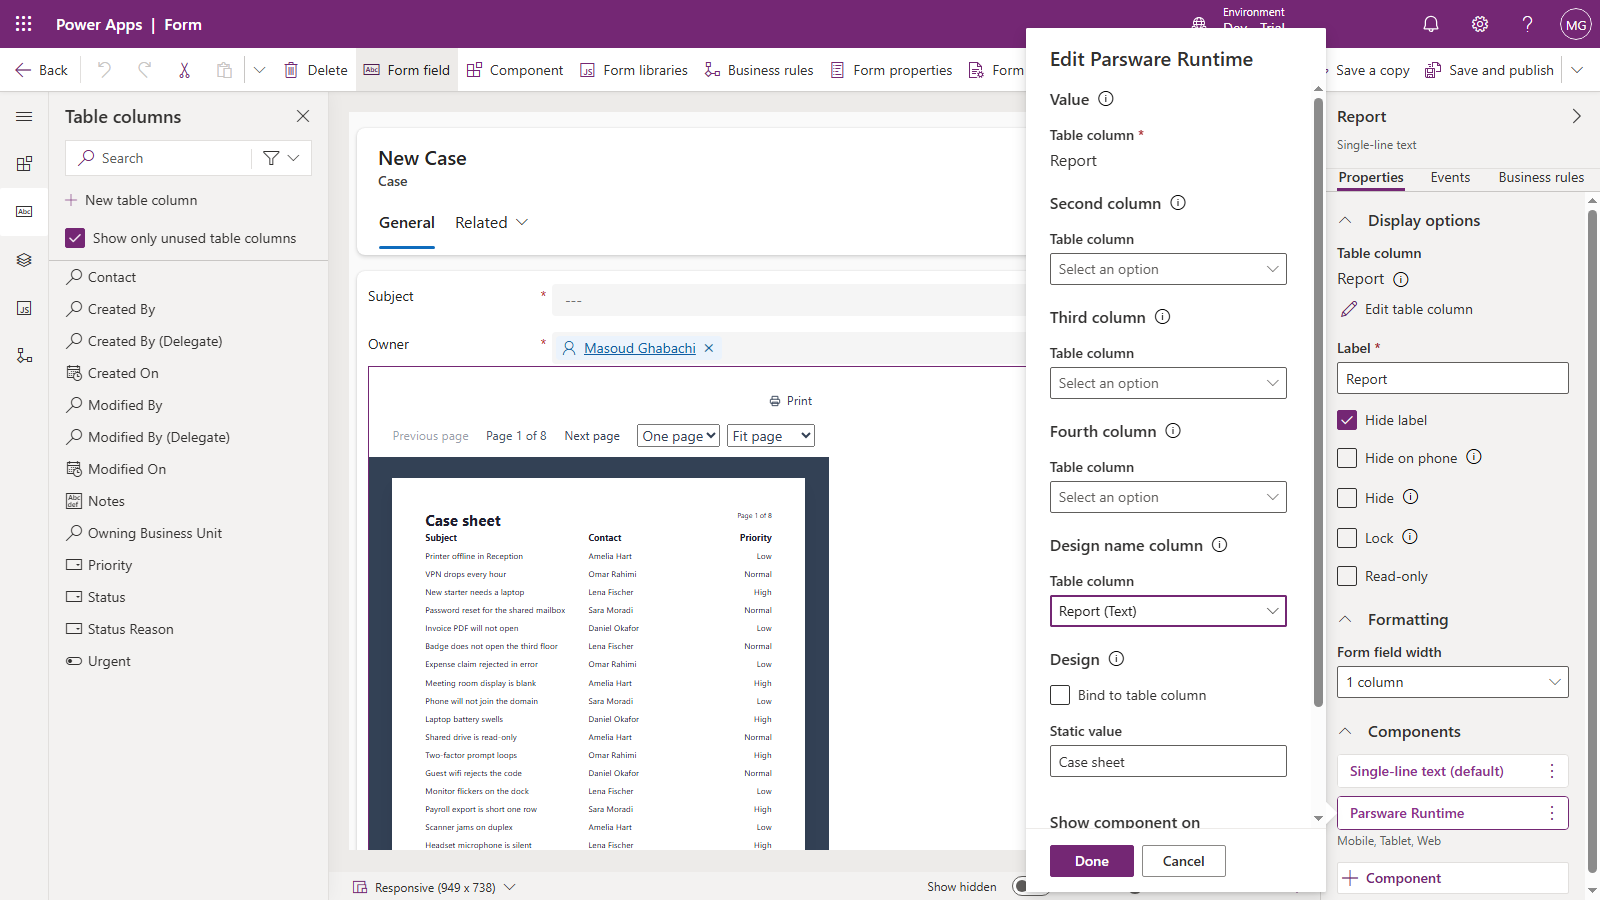
Task: Open the notifications bell
Action: pos(1431,24)
